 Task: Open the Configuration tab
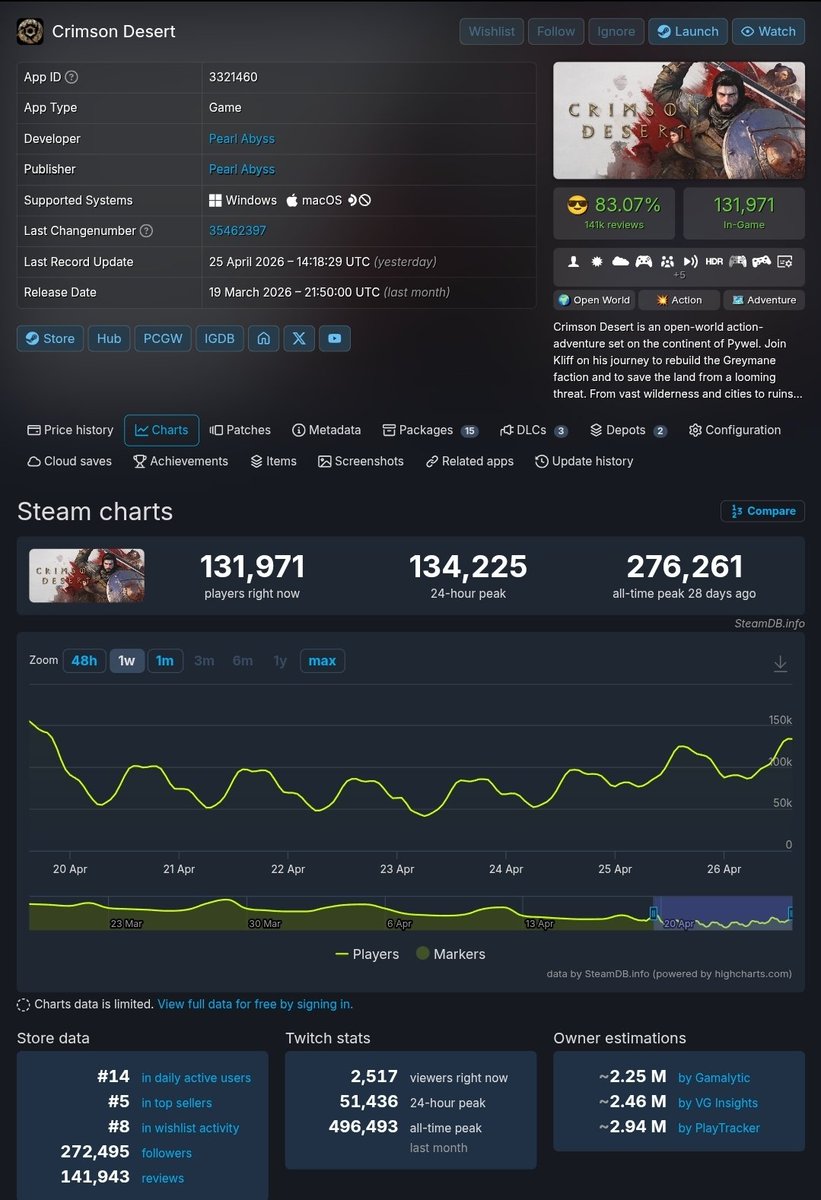735,430
